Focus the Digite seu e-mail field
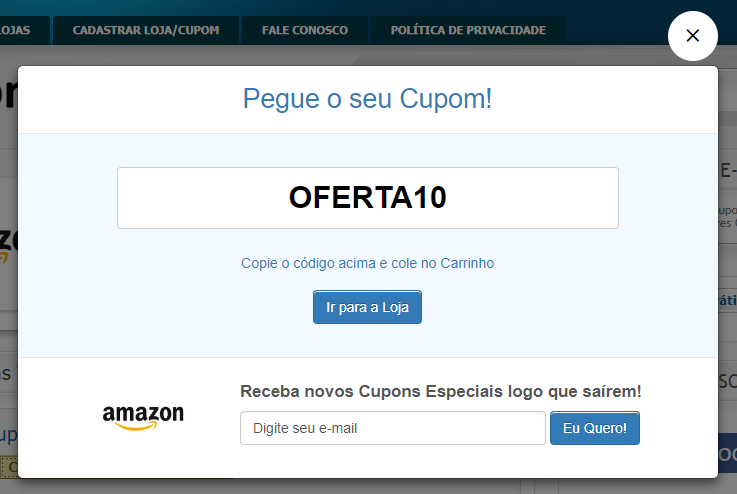 click(393, 428)
